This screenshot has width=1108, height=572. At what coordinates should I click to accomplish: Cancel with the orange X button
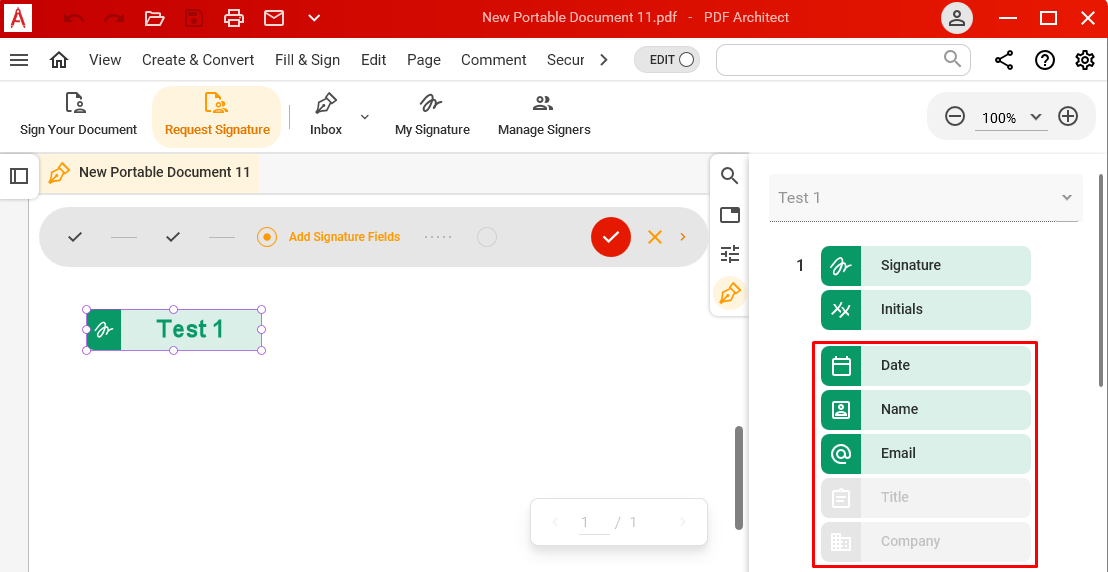(x=655, y=237)
